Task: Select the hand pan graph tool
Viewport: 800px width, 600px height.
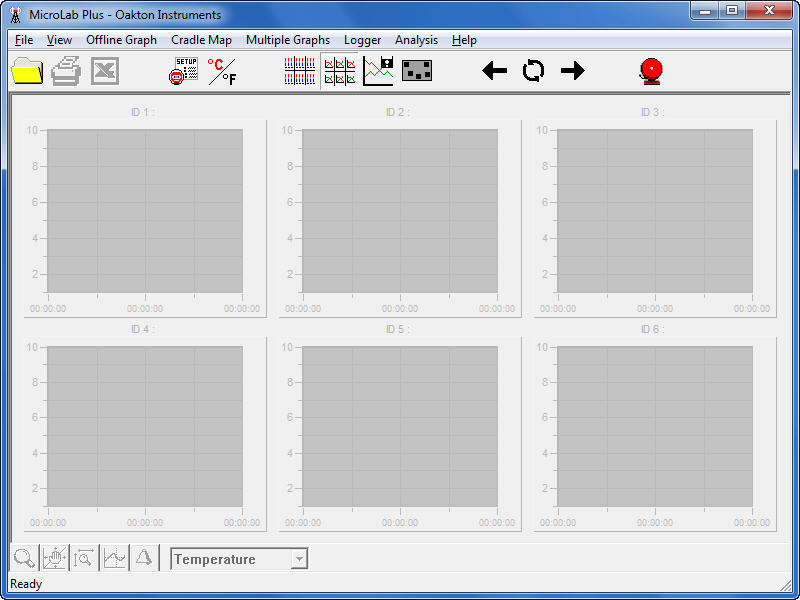Action: pos(54,558)
